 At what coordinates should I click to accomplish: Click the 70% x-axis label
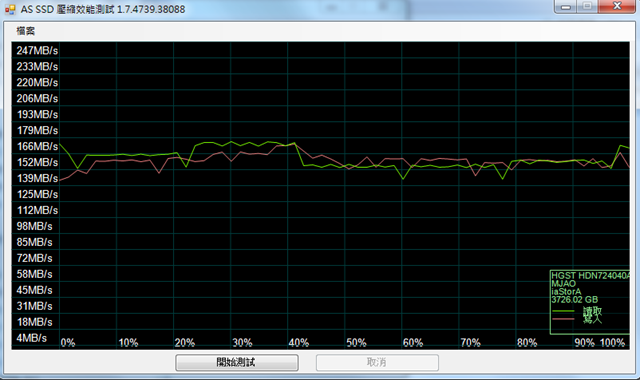pos(470,342)
